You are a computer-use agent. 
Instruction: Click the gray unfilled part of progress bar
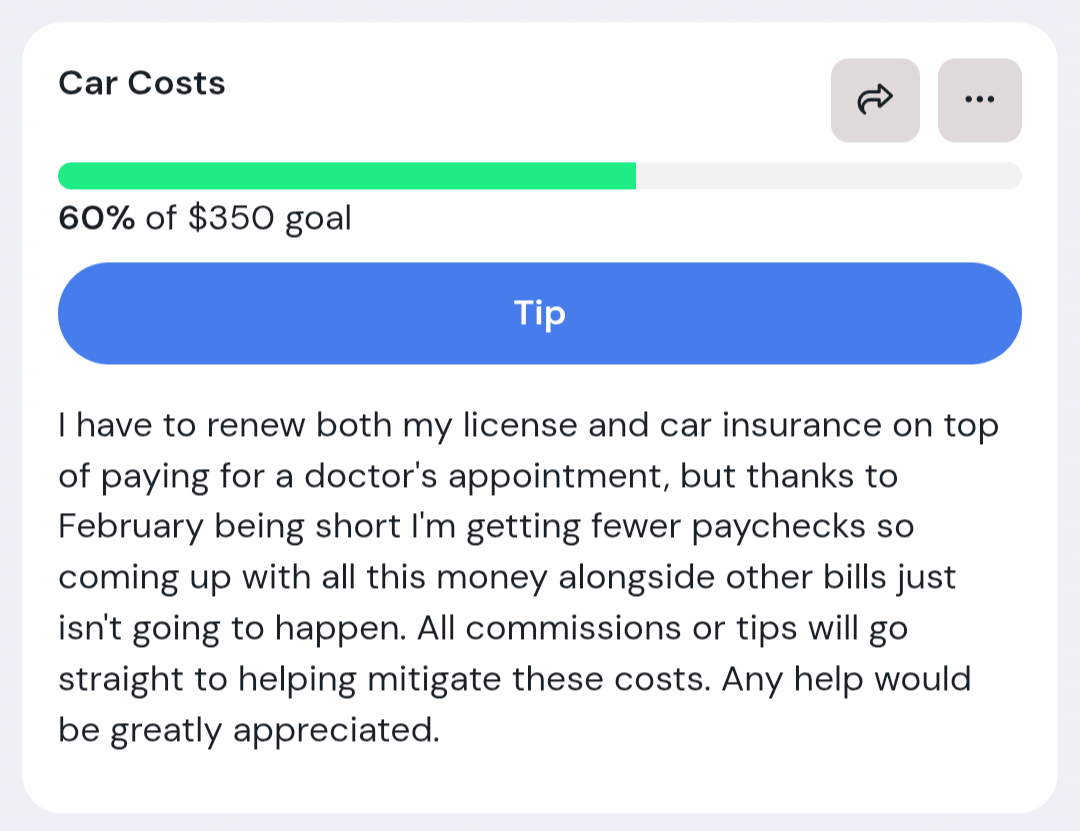pyautogui.click(x=828, y=176)
